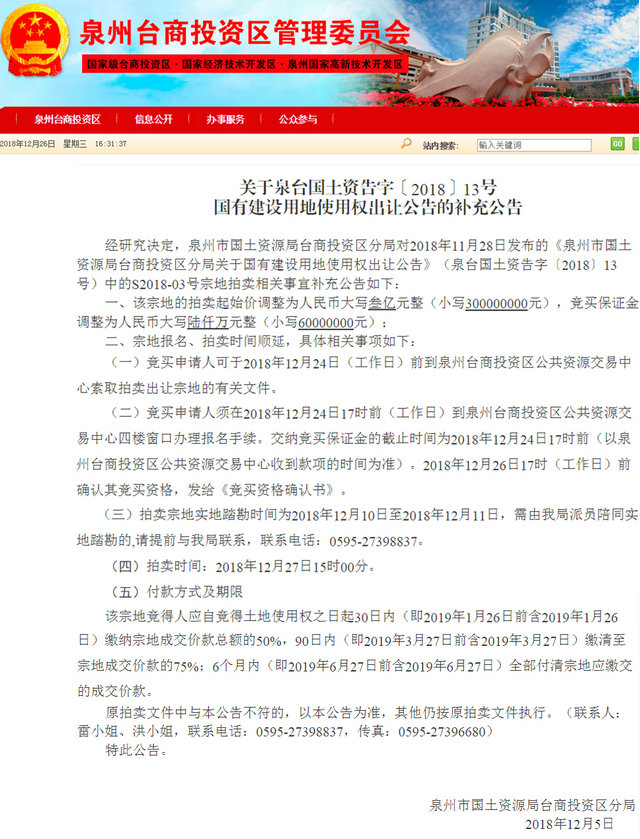The height and width of the screenshot is (839, 640).
Task: Click the fax number 0595-27396680
Action: pos(441,731)
